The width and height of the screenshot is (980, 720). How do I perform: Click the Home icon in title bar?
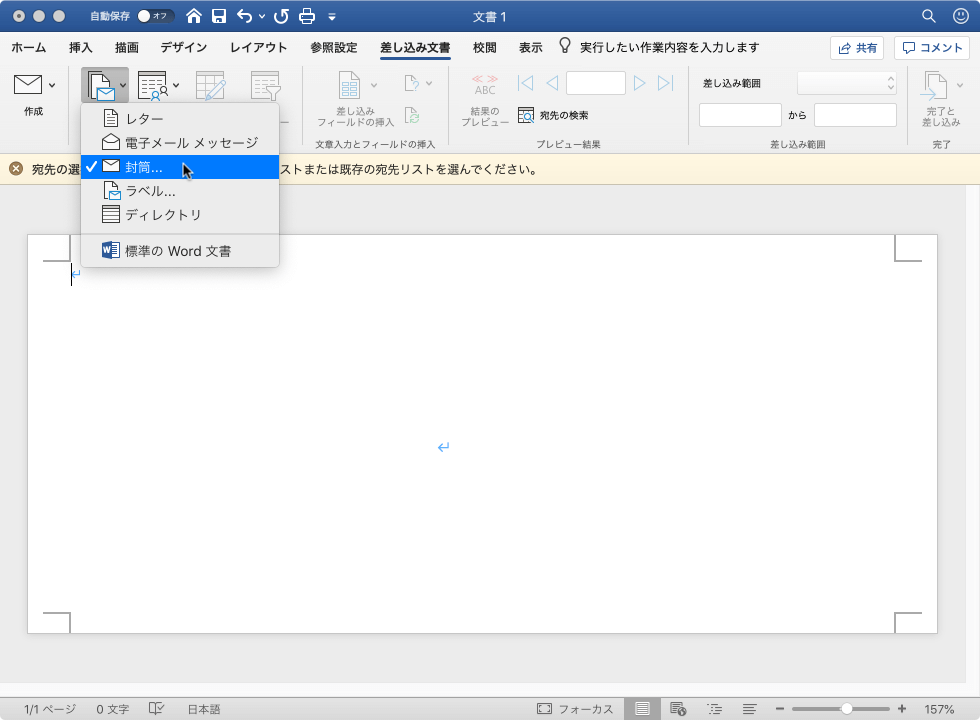pos(194,16)
